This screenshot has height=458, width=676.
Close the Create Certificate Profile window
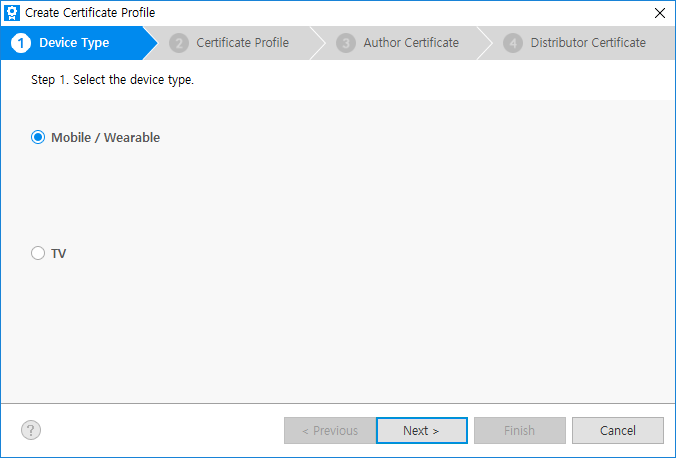tap(659, 13)
